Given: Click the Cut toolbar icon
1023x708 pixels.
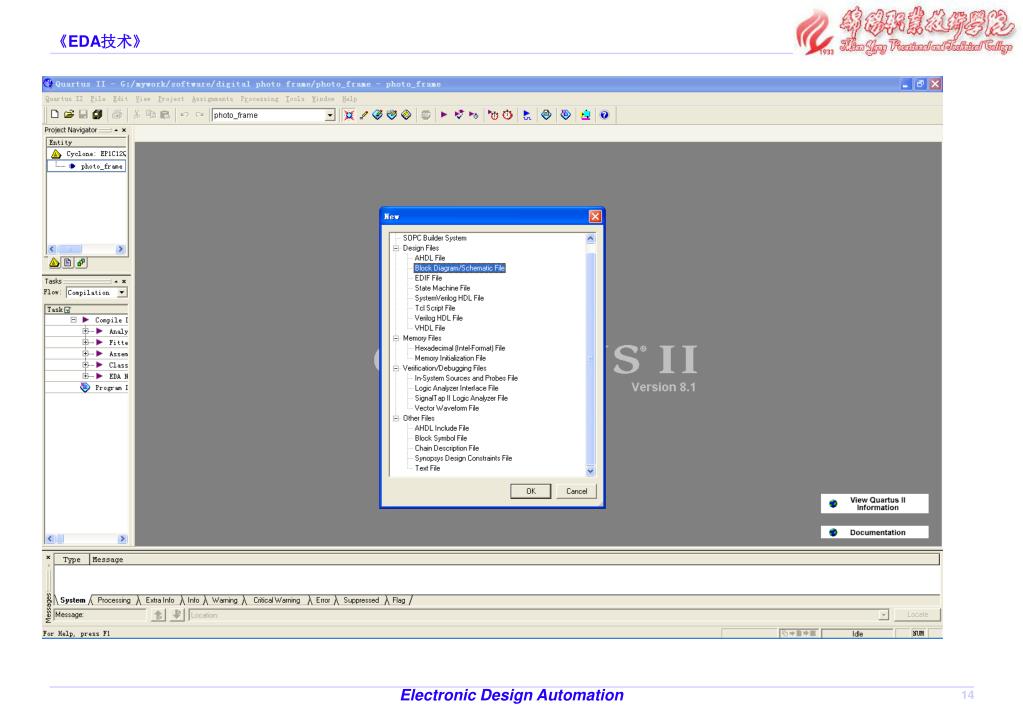Looking at the screenshot, I should (x=136, y=114).
